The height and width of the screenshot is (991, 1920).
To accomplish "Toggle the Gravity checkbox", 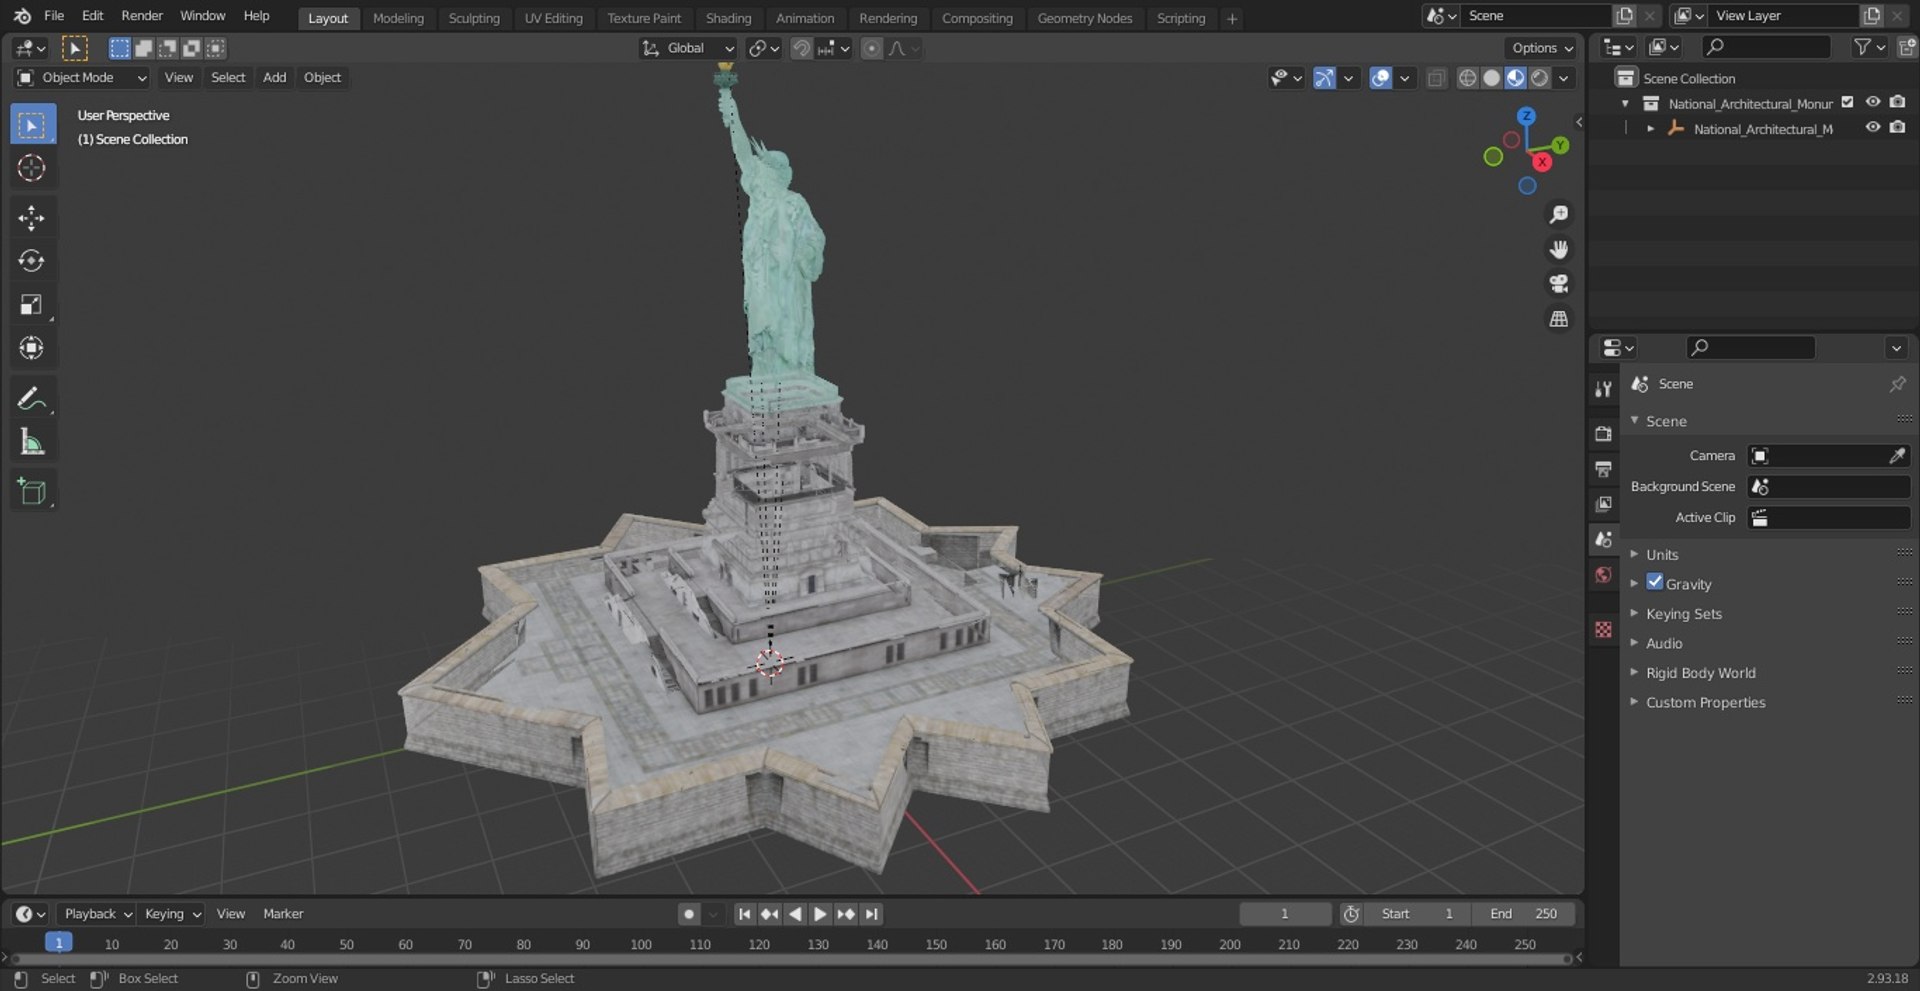I will [1655, 582].
